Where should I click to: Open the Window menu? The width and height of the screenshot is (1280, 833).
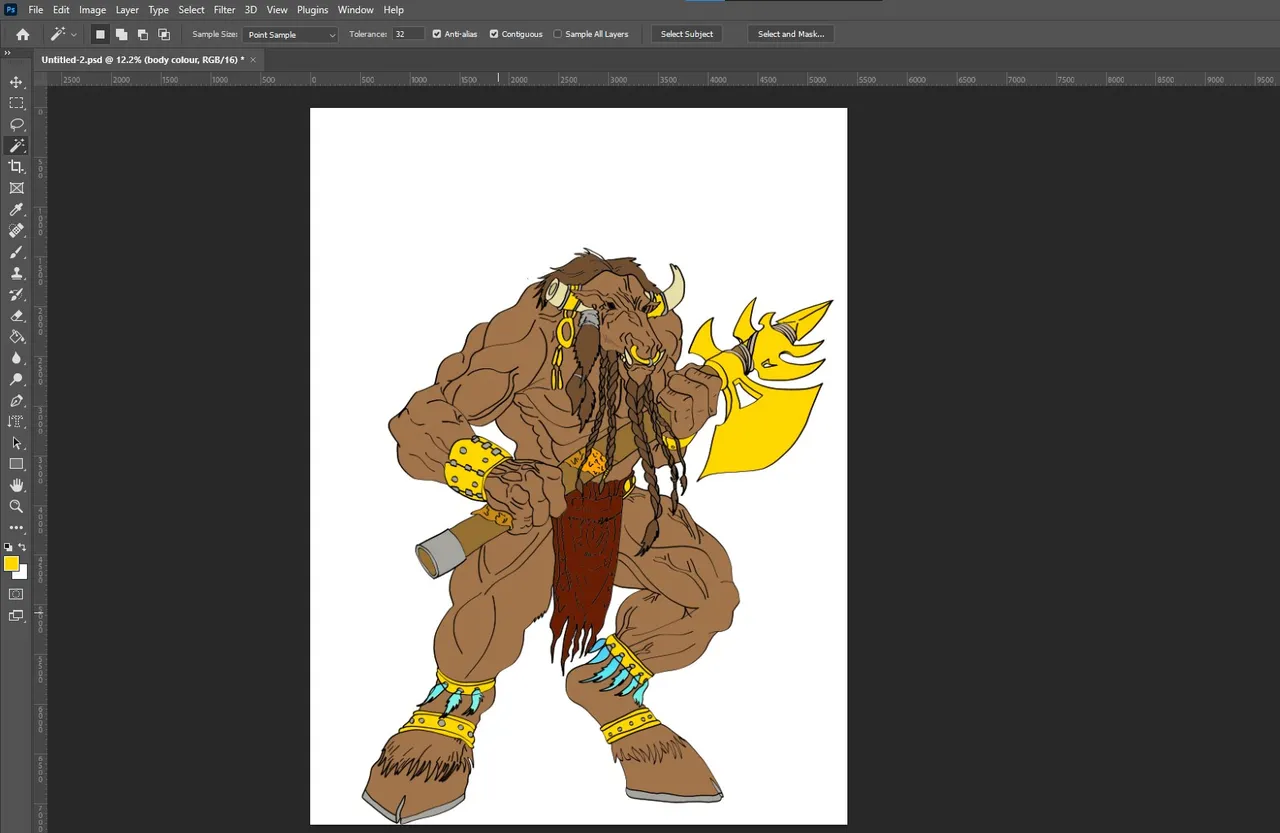(355, 10)
